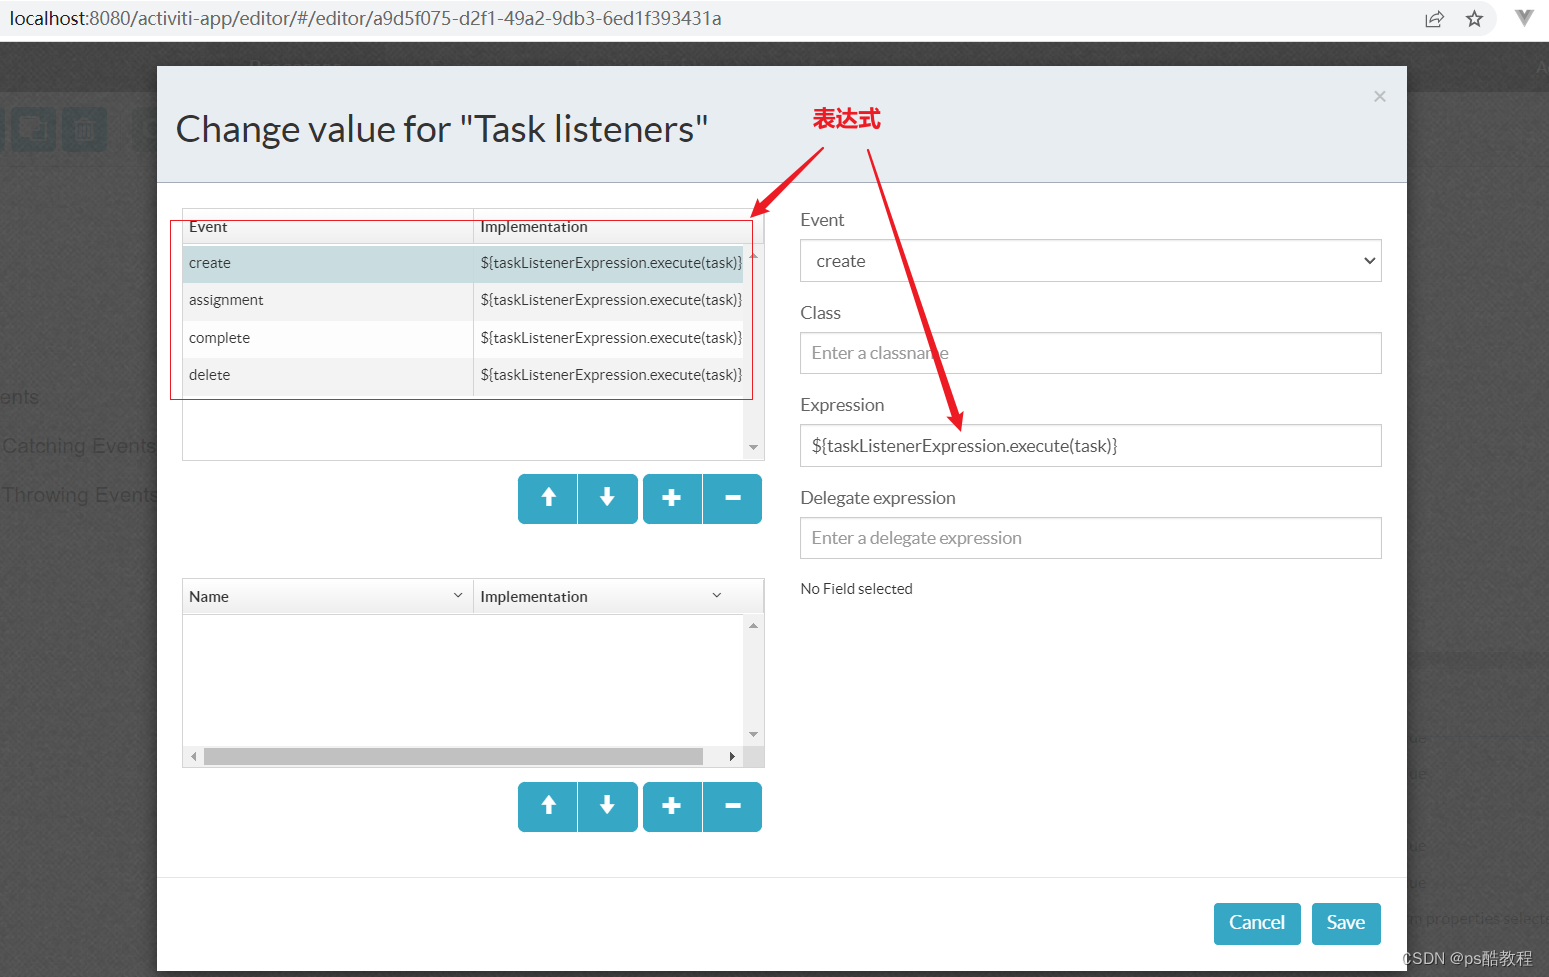Focus the Delegate expression input field
This screenshot has height=977, width=1549.
(x=1090, y=538)
